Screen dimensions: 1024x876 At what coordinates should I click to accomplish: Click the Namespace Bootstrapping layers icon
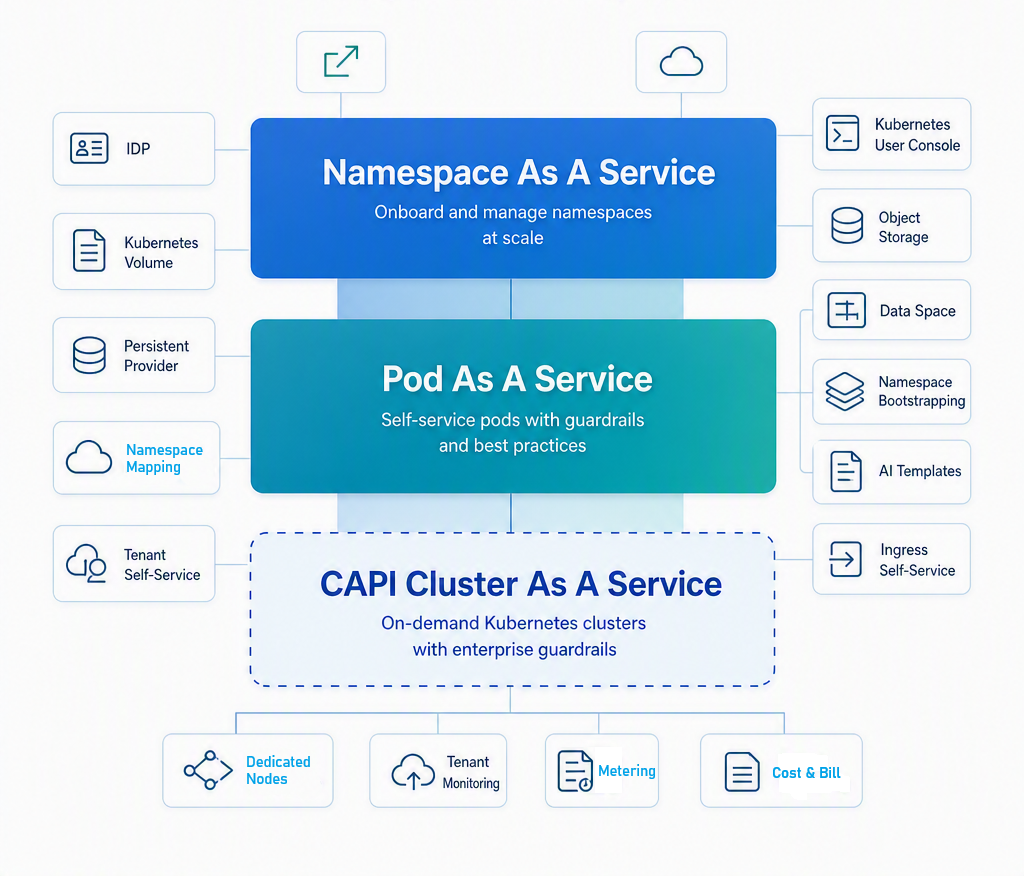click(x=844, y=391)
